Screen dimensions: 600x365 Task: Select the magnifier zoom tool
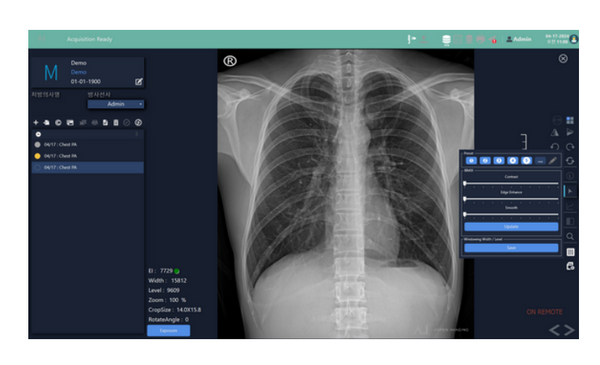click(x=570, y=236)
